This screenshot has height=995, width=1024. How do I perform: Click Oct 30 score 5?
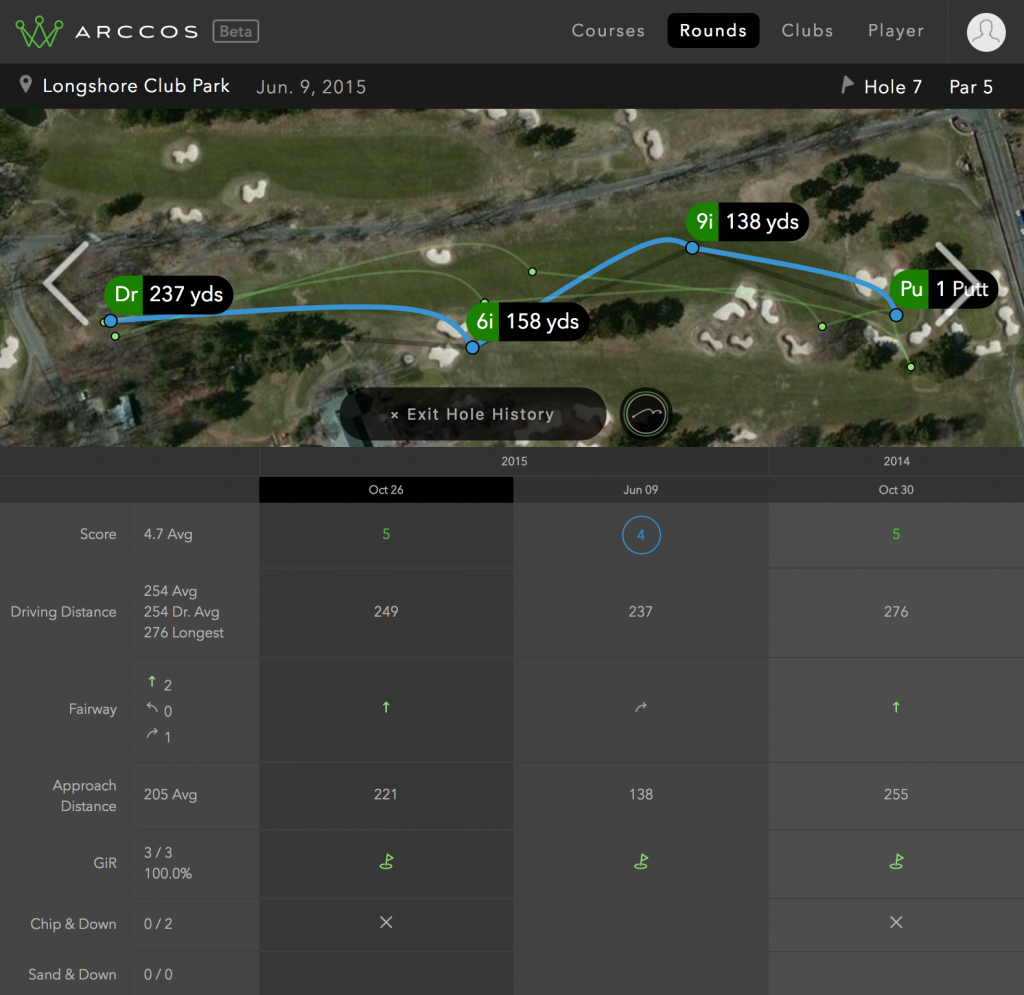(896, 534)
